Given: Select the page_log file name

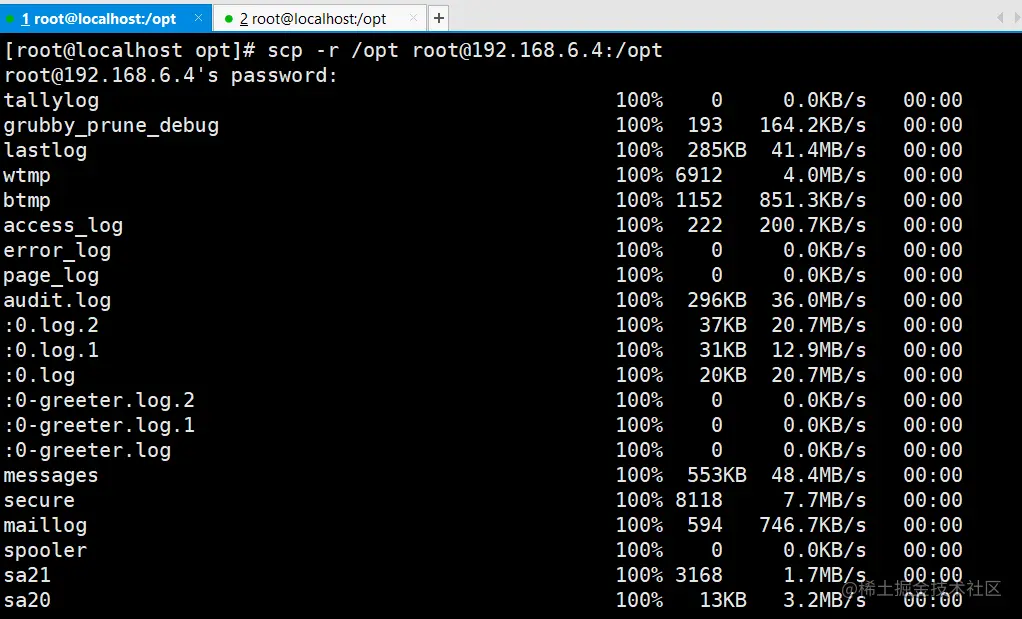Looking at the screenshot, I should tap(51, 275).
